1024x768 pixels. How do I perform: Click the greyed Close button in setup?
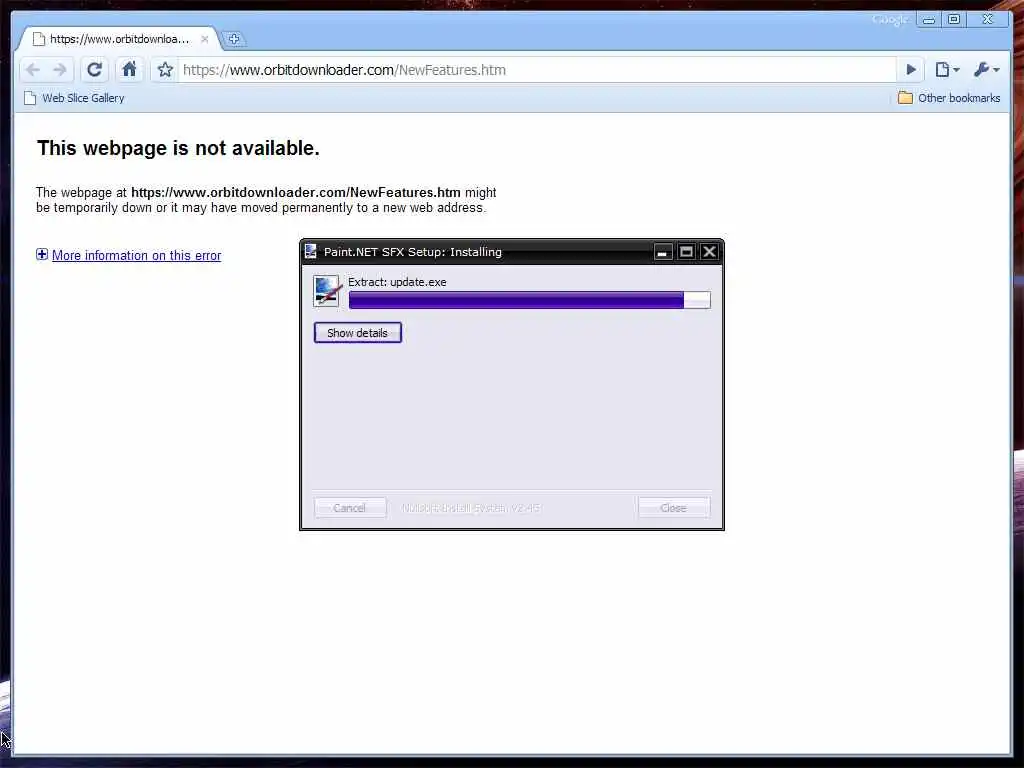click(x=673, y=507)
